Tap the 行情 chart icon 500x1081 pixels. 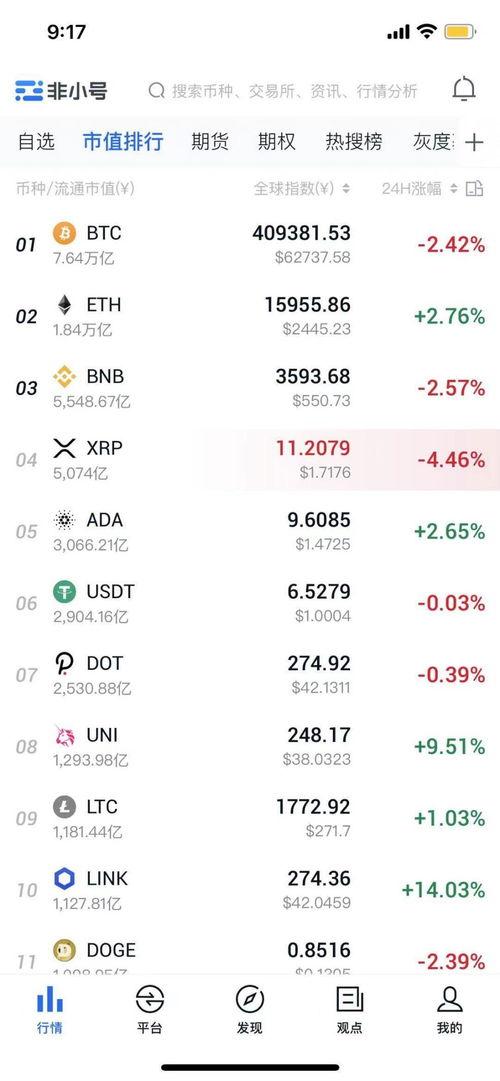pos(50,998)
